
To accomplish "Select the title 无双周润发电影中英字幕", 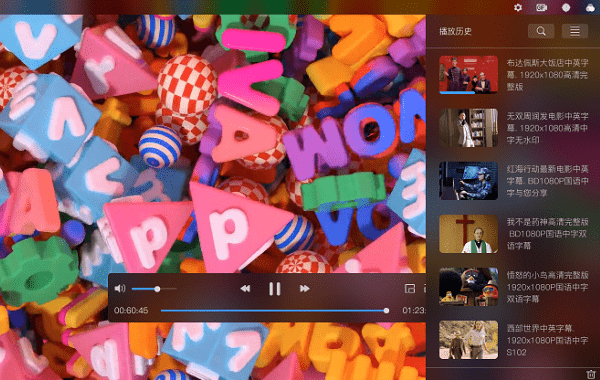I will pos(548,128).
